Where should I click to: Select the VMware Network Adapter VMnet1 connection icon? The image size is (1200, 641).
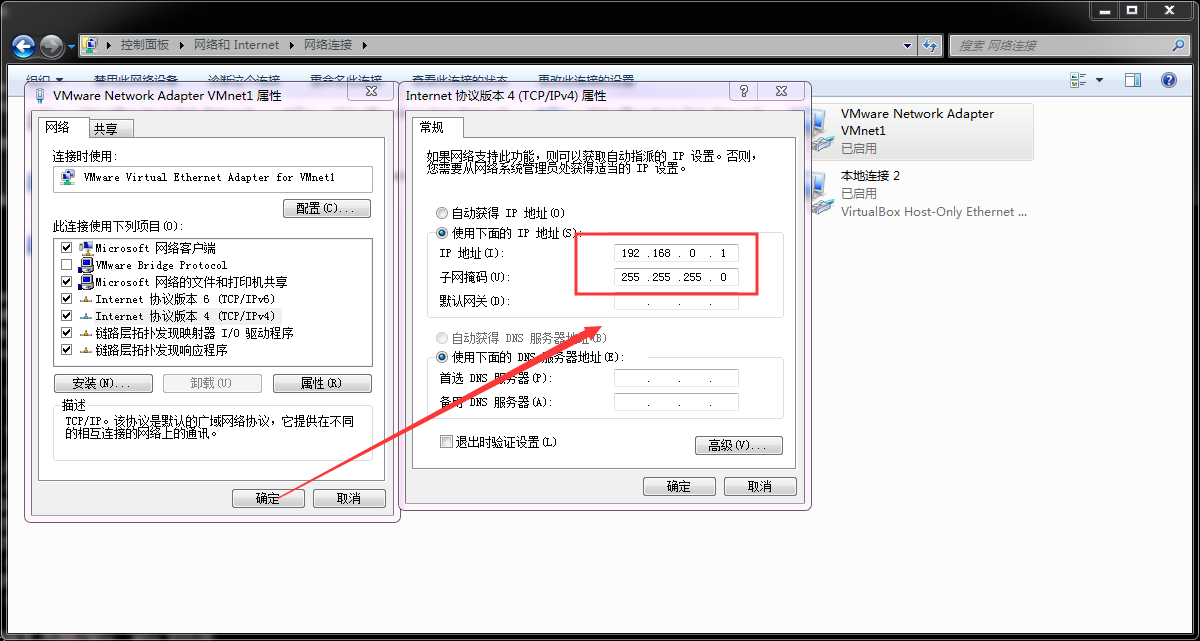(x=820, y=131)
